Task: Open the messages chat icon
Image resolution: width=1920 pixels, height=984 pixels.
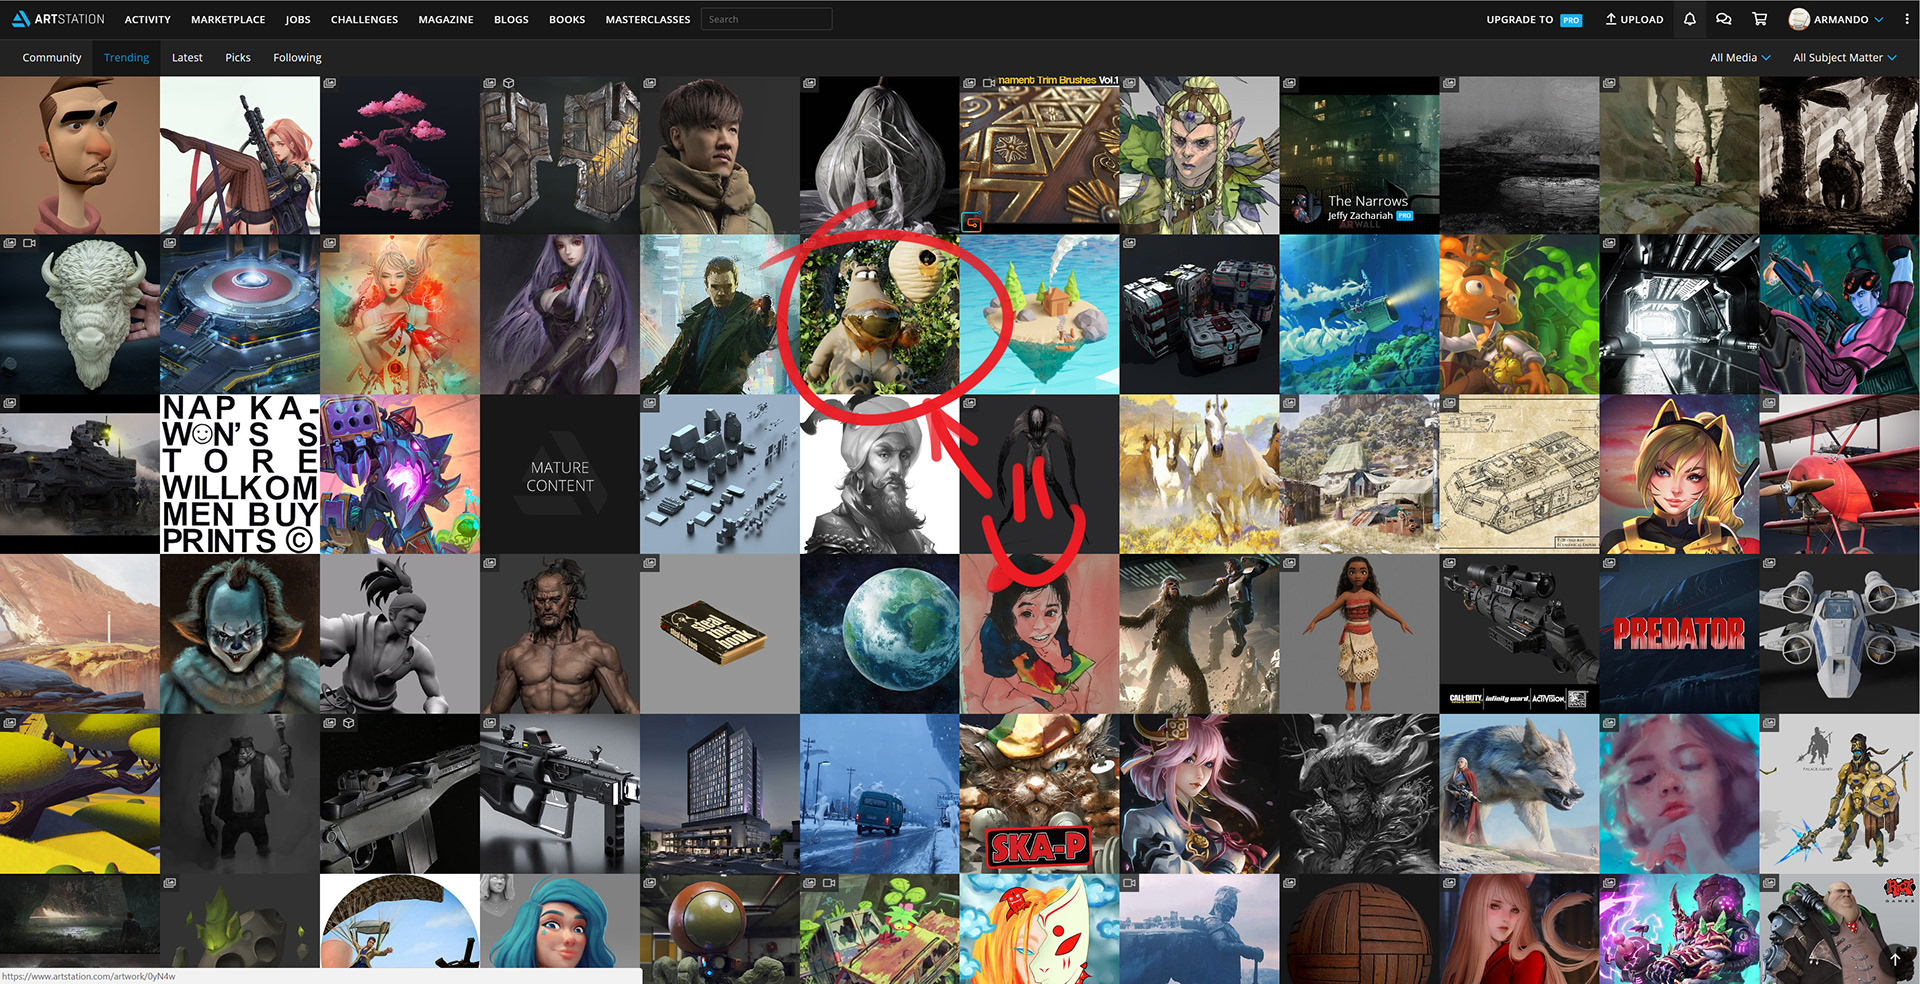Action: 1724,19
